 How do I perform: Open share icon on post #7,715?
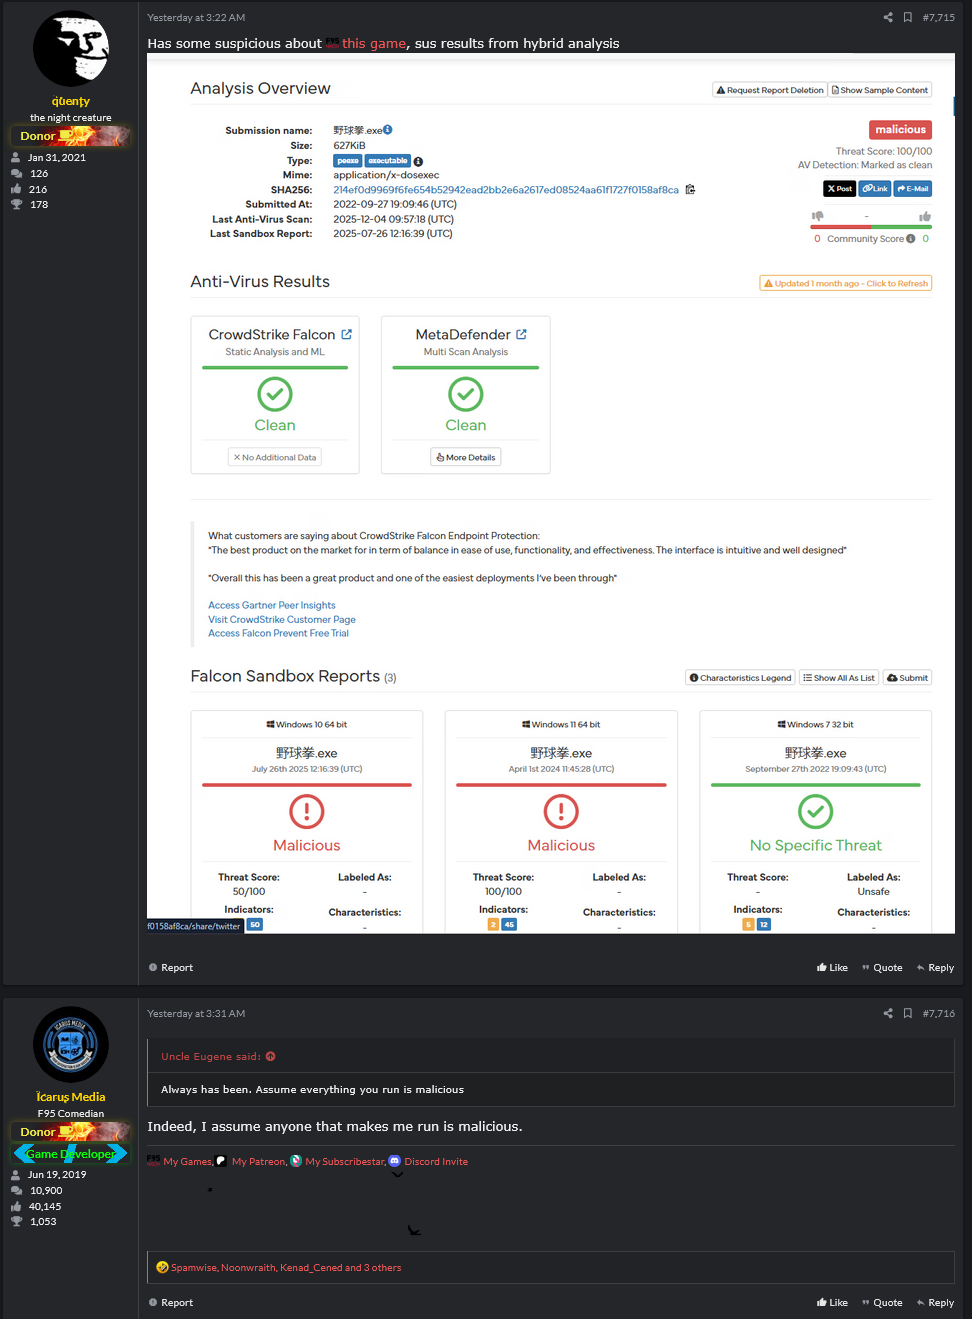(x=888, y=17)
